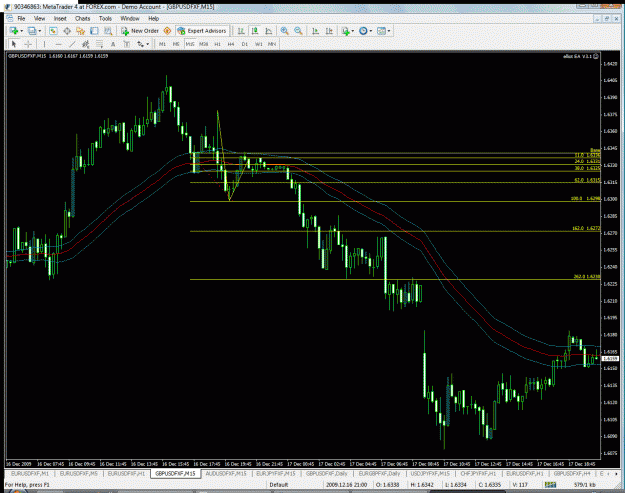Select the Text Label tool
The height and width of the screenshot is (493, 625).
pos(126,44)
